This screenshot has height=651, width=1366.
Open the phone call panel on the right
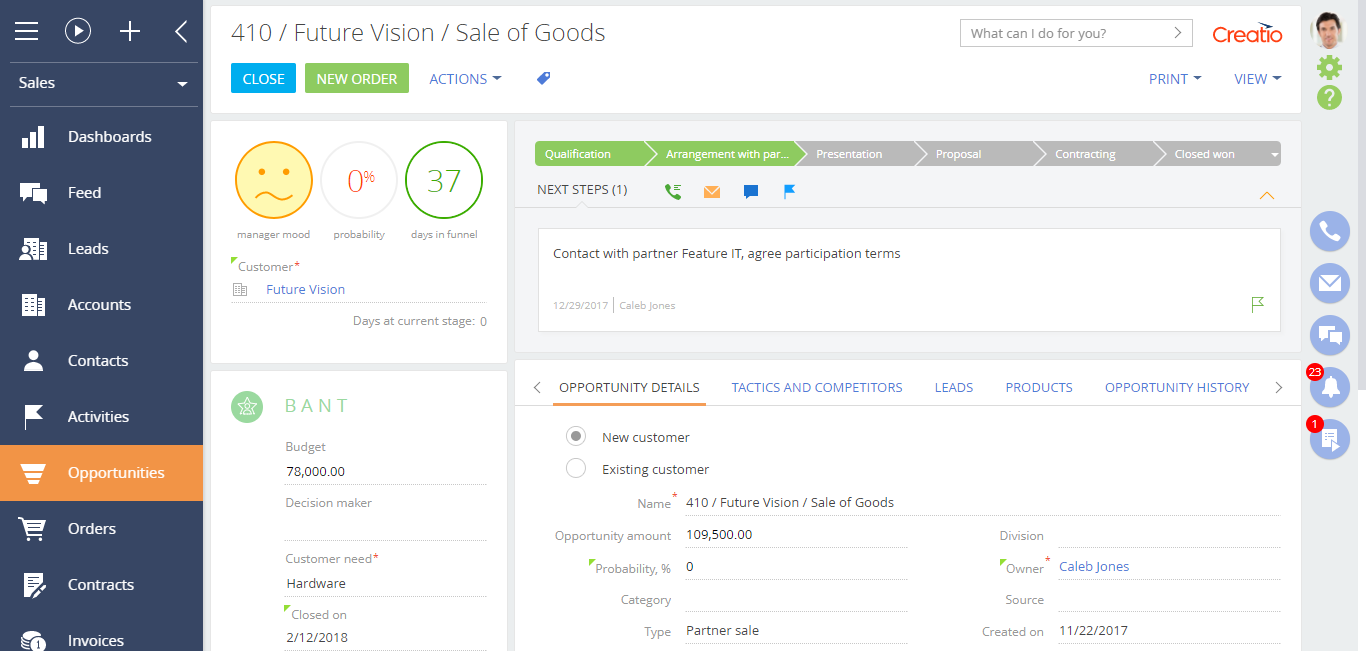coord(1330,232)
